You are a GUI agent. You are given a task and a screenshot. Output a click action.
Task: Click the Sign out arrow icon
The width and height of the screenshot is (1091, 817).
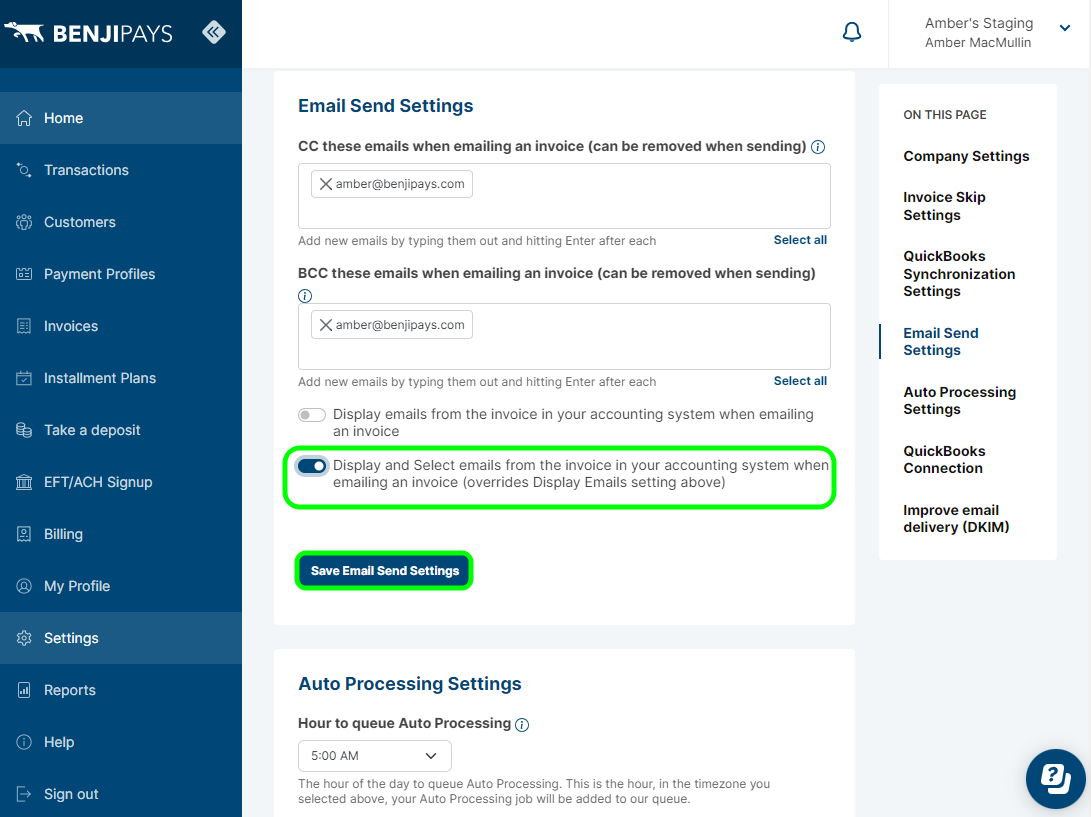pyautogui.click(x=24, y=794)
